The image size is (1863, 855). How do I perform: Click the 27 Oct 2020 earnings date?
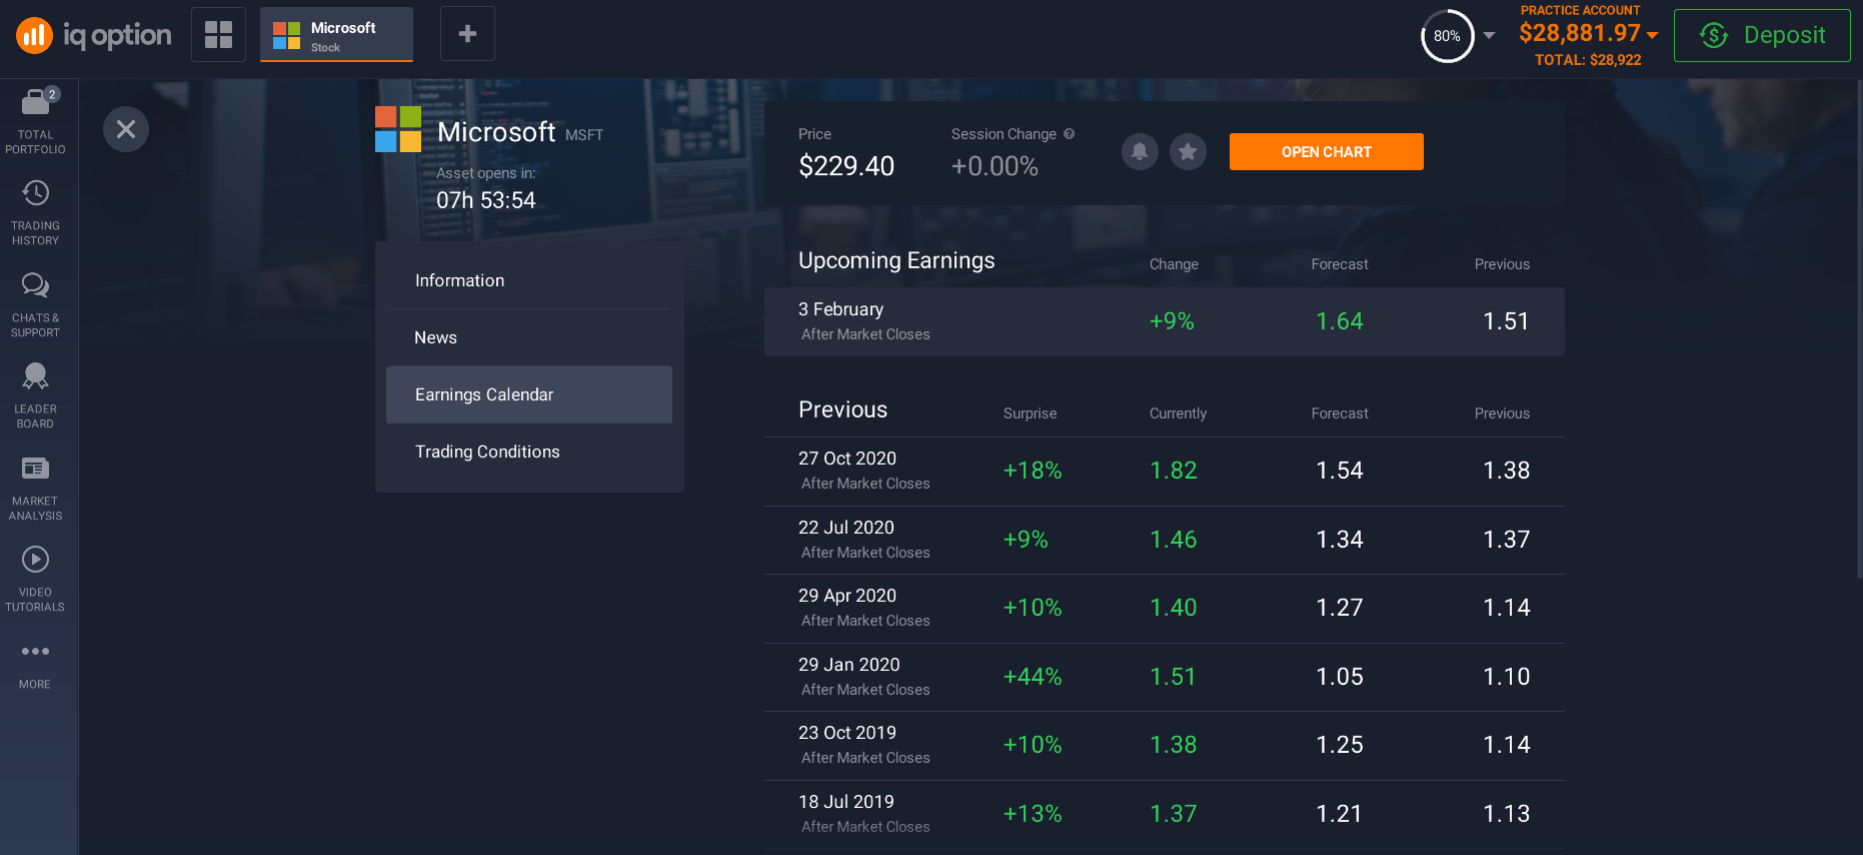[847, 458]
